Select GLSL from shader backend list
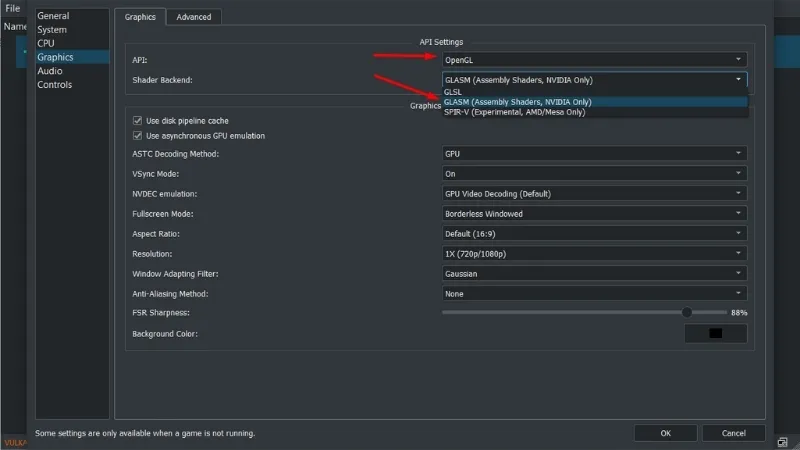 (x=453, y=91)
